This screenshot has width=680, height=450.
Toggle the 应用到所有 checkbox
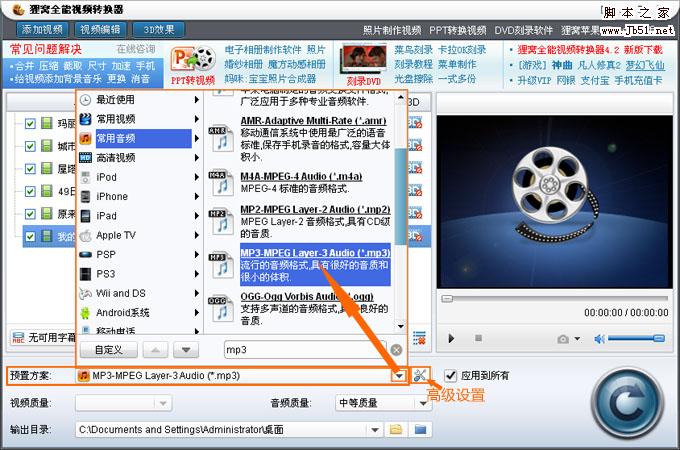[x=451, y=375]
